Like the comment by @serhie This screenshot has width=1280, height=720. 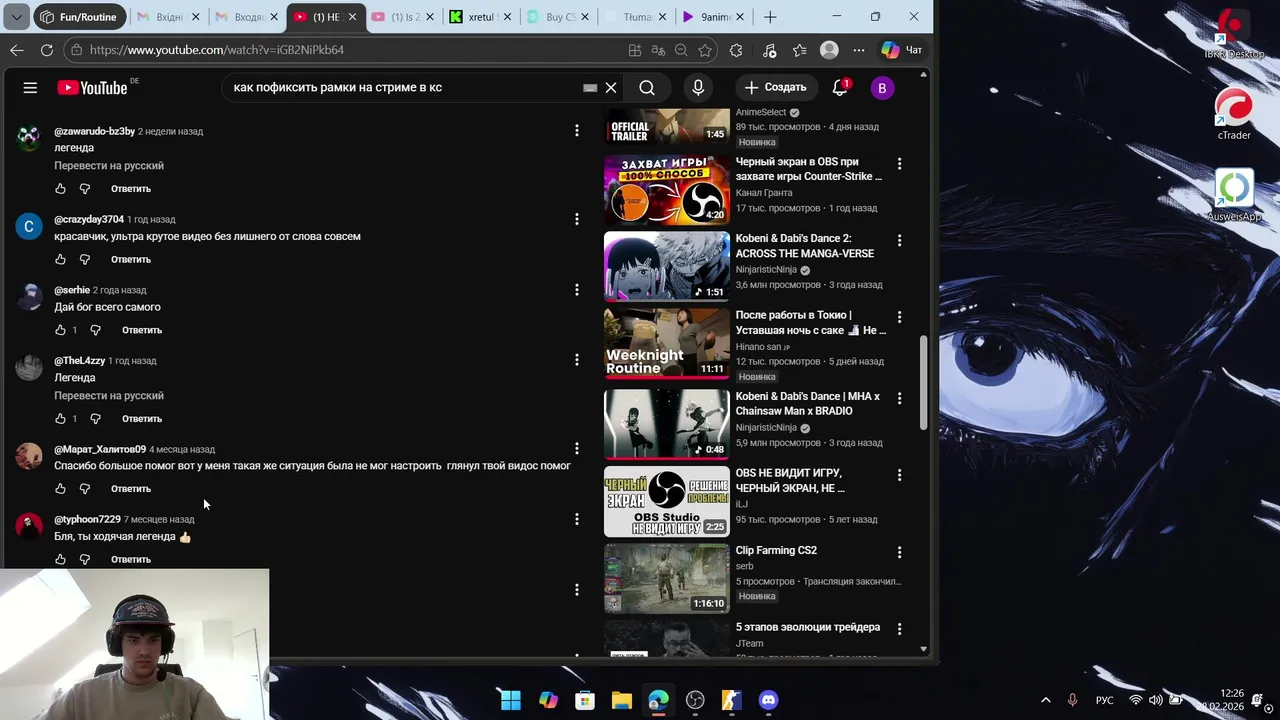[60, 330]
